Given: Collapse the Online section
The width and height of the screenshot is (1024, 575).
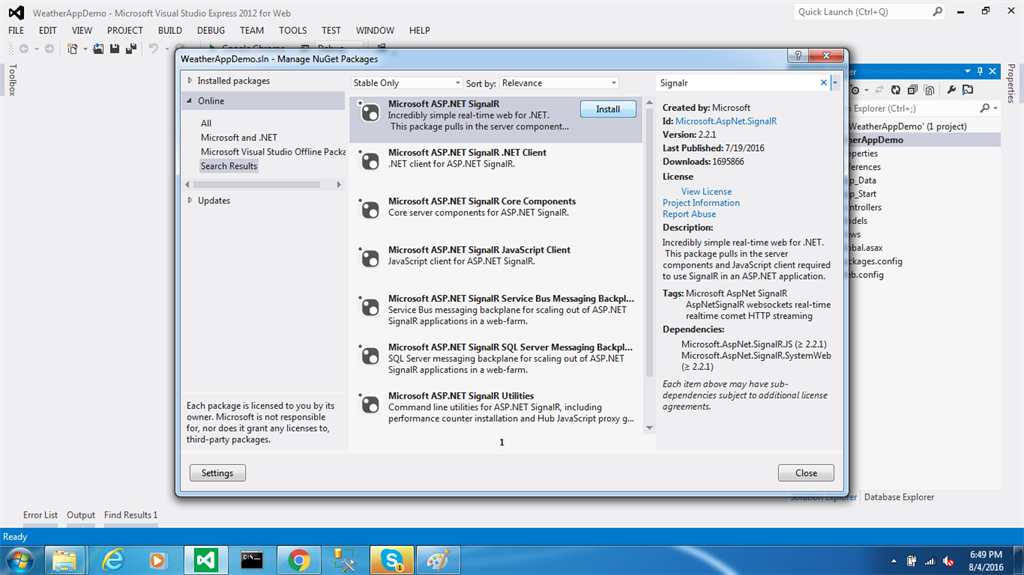Looking at the screenshot, I should 189,101.
